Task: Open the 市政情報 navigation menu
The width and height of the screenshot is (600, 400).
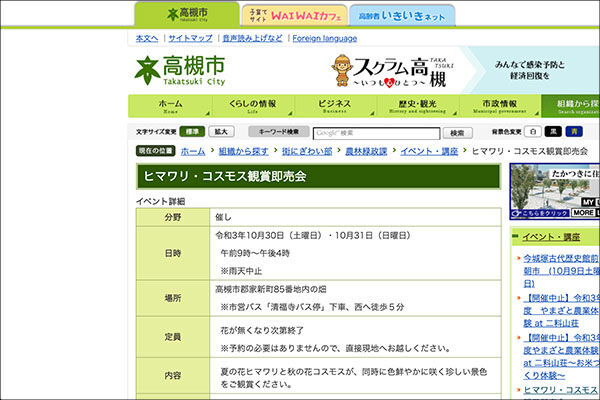Action: 500,106
